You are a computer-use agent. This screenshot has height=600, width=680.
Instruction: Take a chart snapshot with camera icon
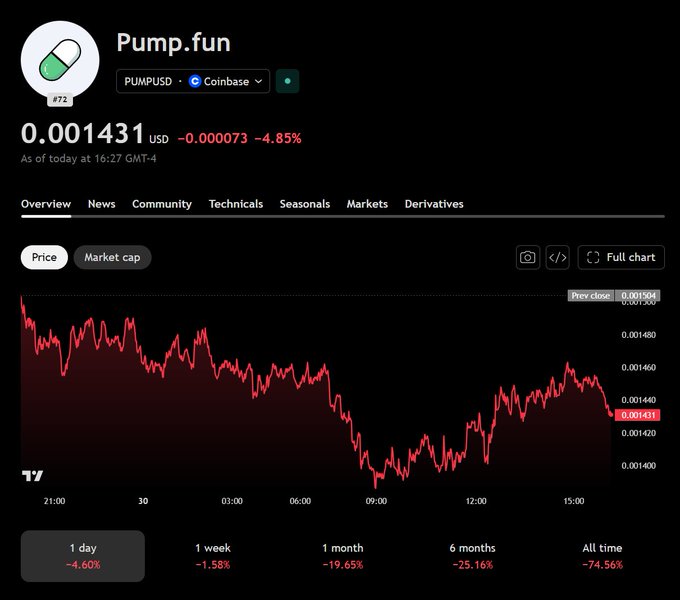tap(528, 258)
